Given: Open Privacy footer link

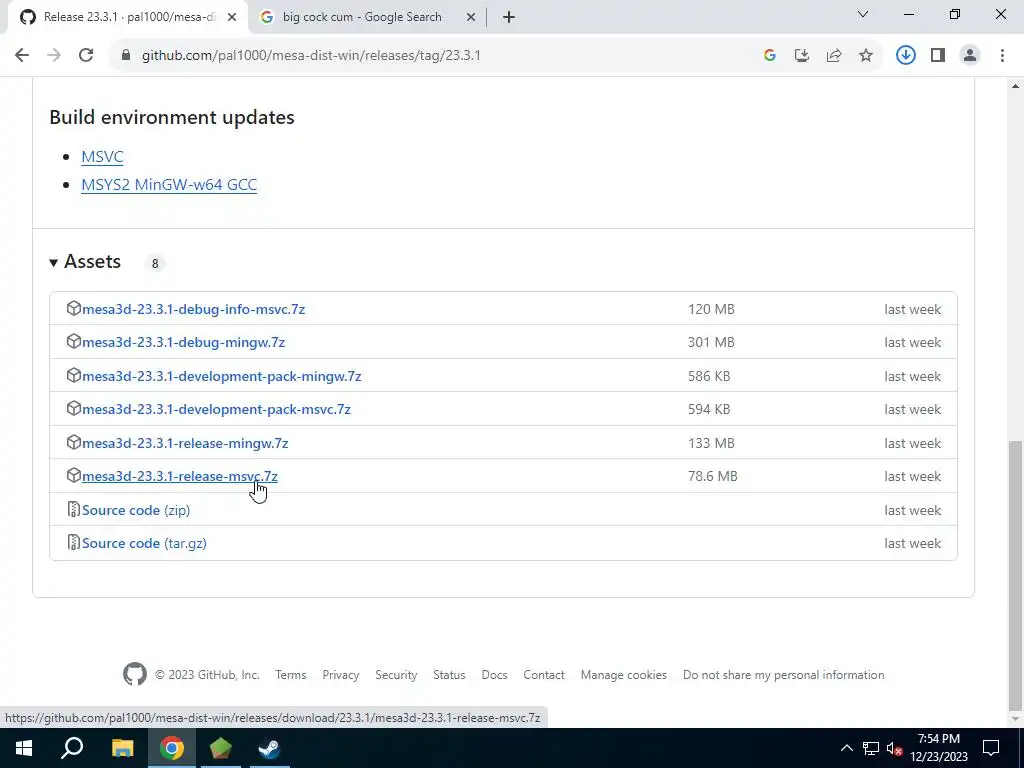Looking at the screenshot, I should [x=341, y=675].
